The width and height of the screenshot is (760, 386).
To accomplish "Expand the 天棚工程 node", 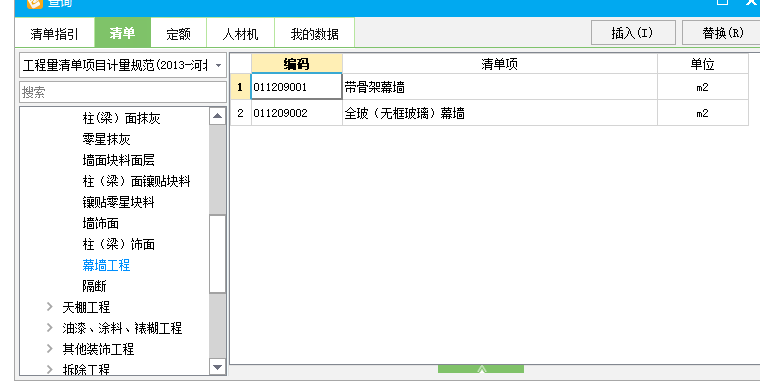I will (x=50, y=306).
